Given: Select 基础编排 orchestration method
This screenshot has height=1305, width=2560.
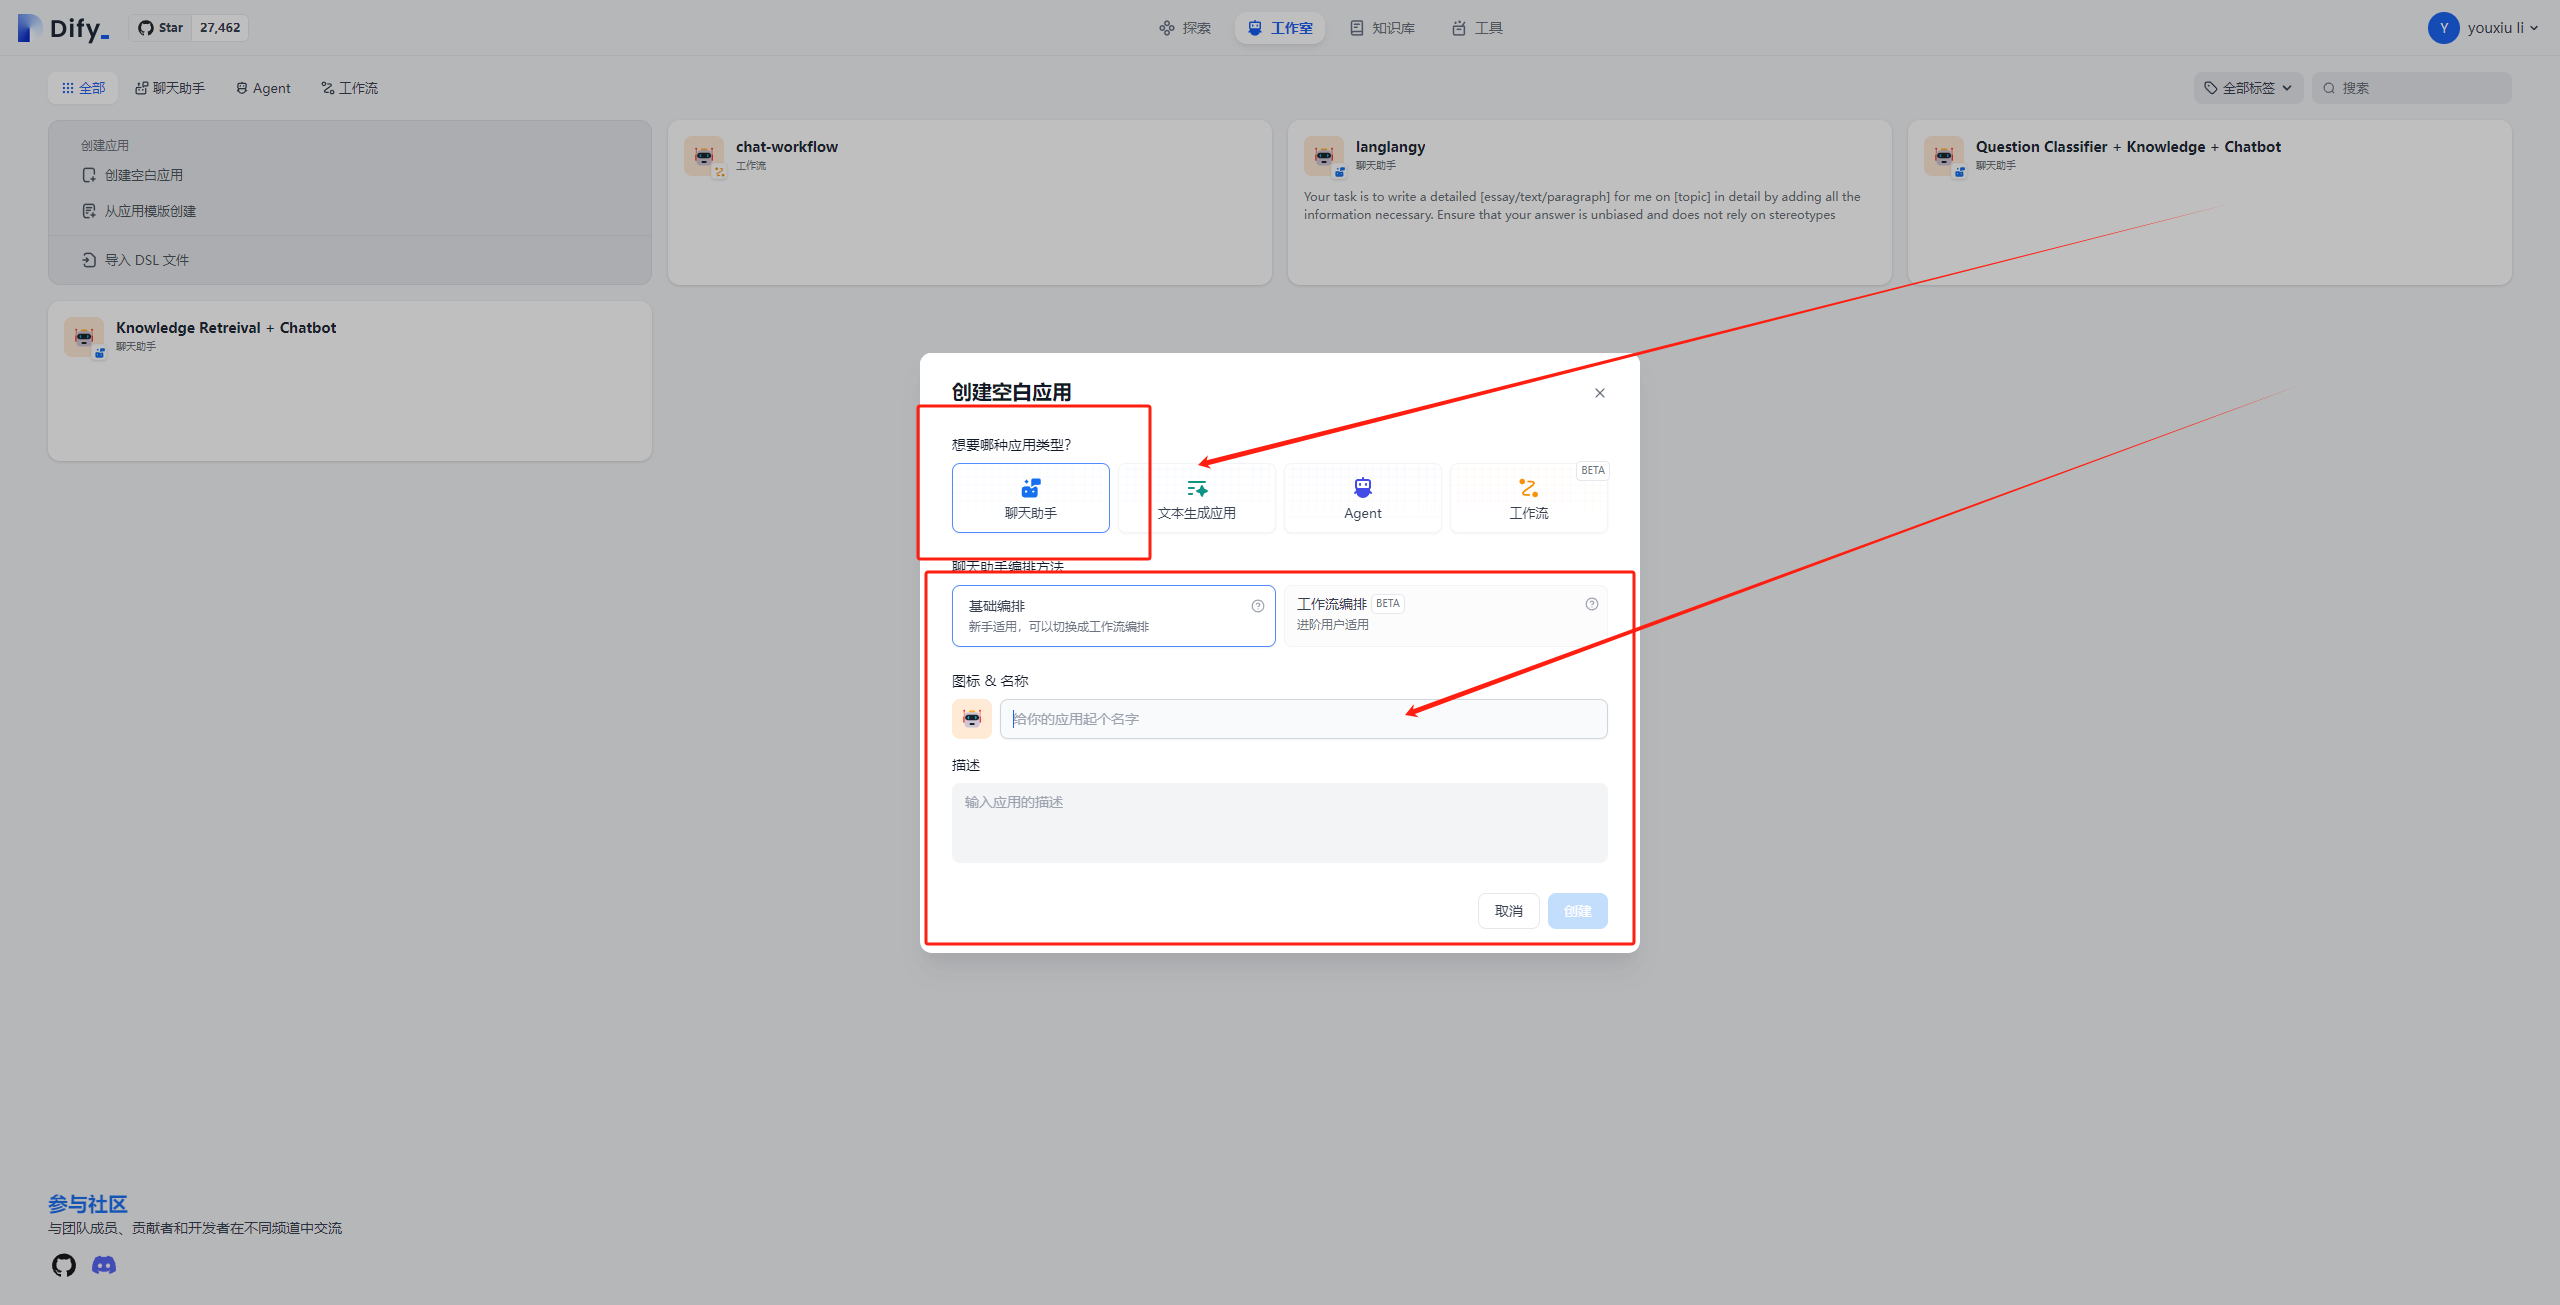Looking at the screenshot, I should (x=1100, y=616).
